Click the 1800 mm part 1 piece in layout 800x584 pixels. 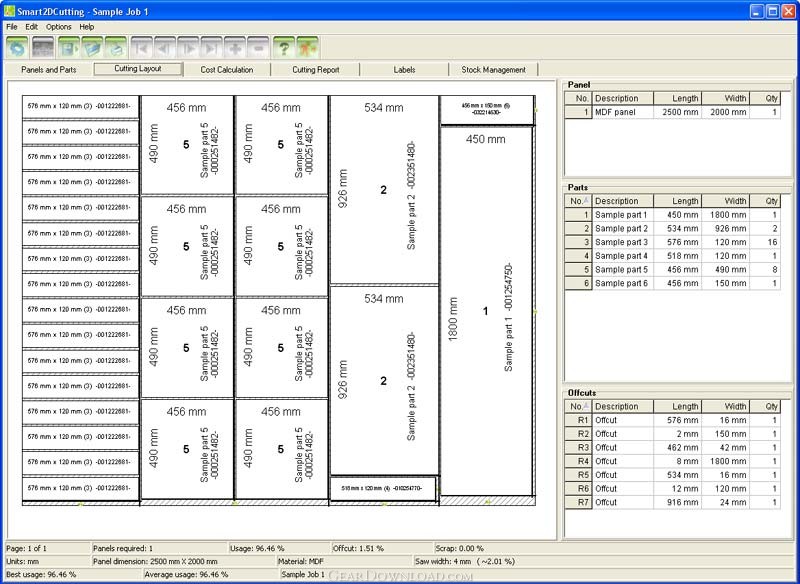tap(486, 311)
